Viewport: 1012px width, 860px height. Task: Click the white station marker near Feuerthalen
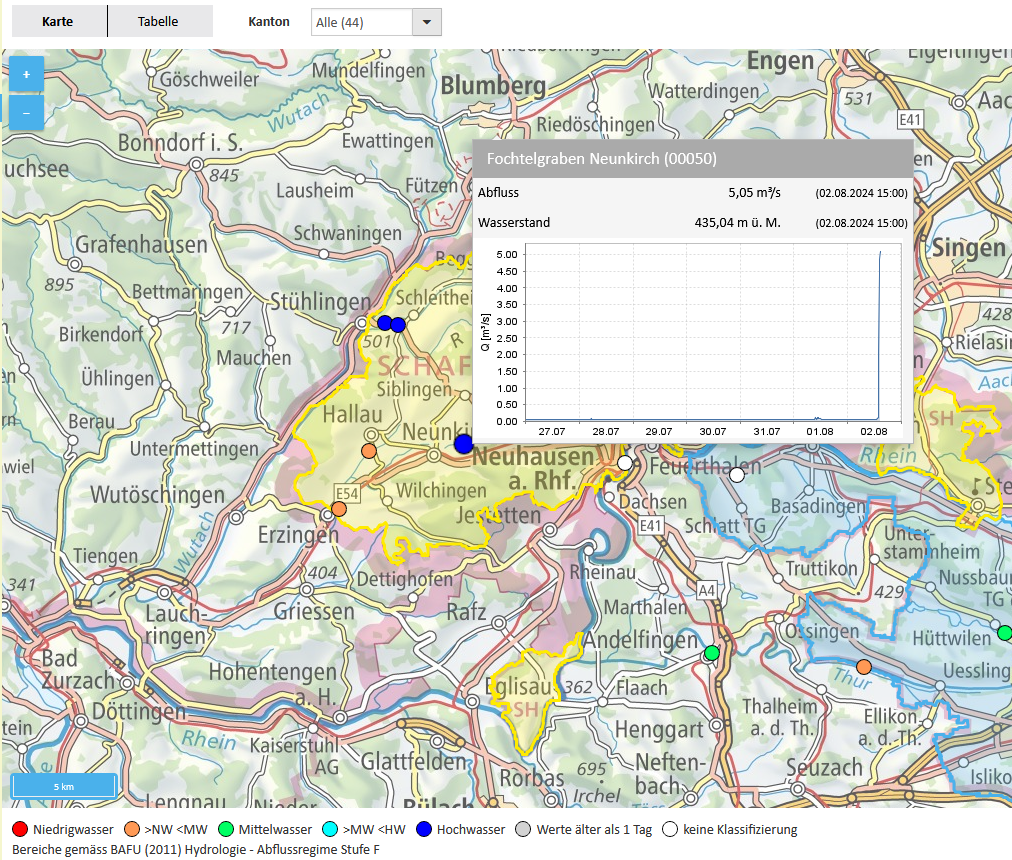pyautogui.click(x=737, y=475)
